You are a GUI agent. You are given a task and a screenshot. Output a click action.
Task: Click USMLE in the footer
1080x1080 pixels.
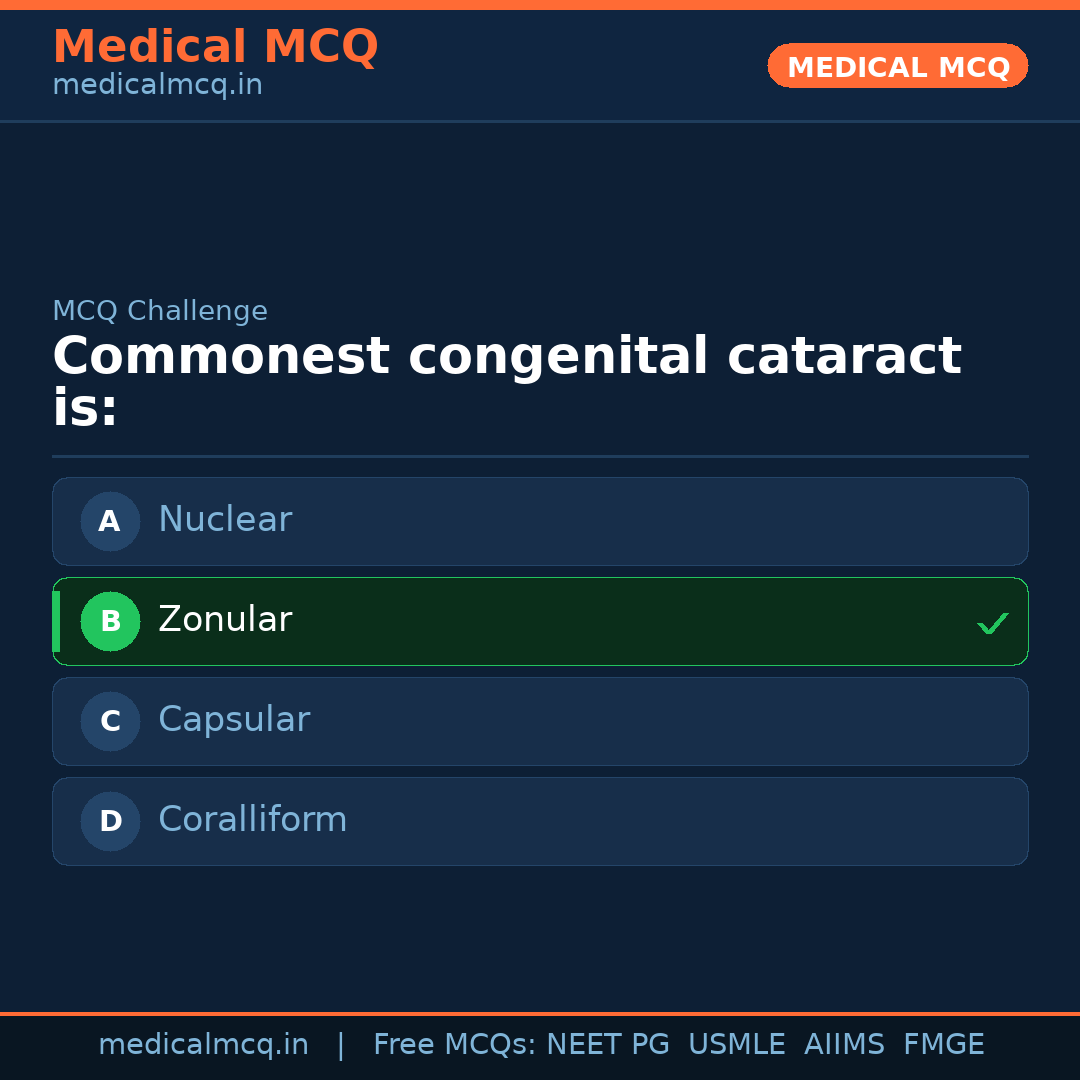click(x=736, y=1045)
